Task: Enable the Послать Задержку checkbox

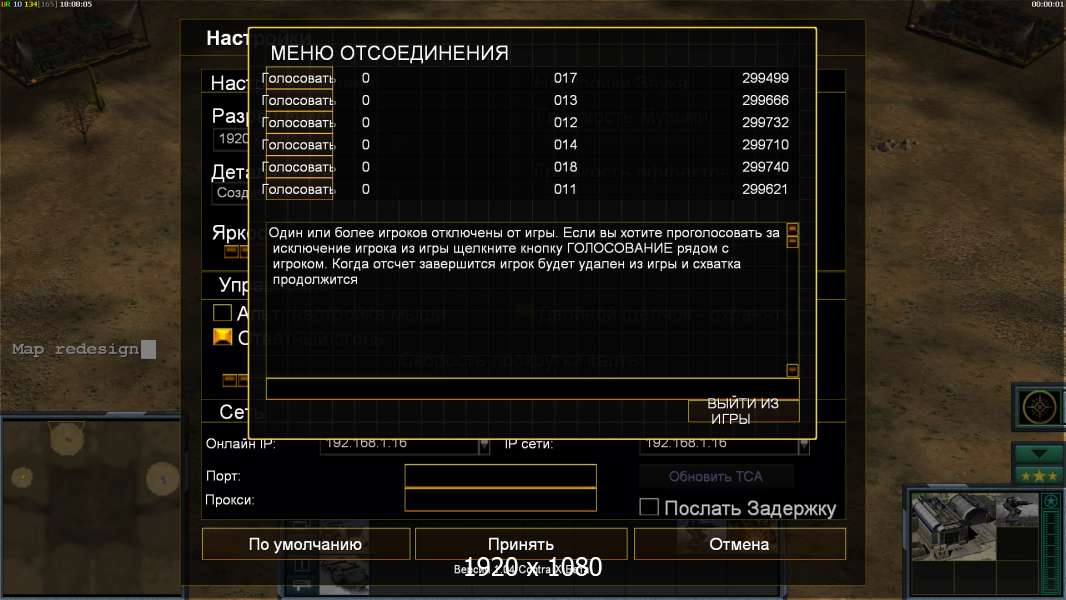Action: (x=649, y=507)
